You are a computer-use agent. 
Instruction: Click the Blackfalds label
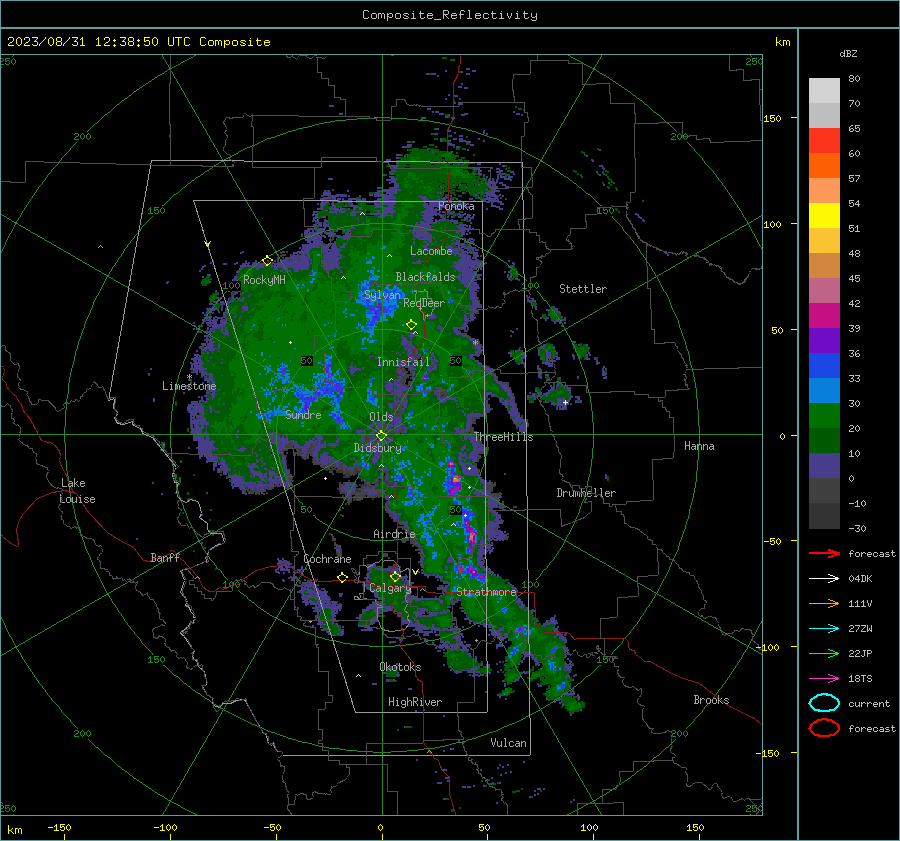click(x=425, y=277)
